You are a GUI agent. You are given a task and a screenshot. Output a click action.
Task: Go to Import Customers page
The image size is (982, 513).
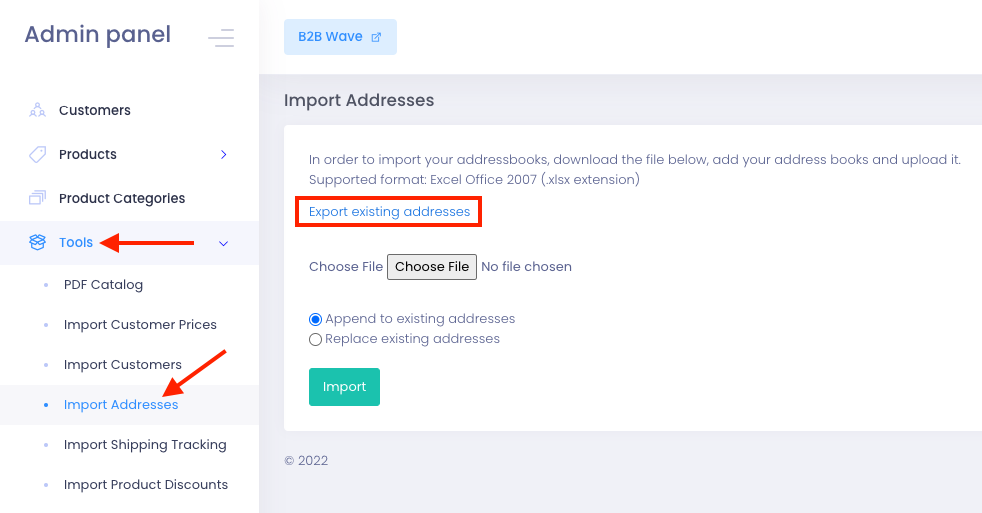point(123,365)
